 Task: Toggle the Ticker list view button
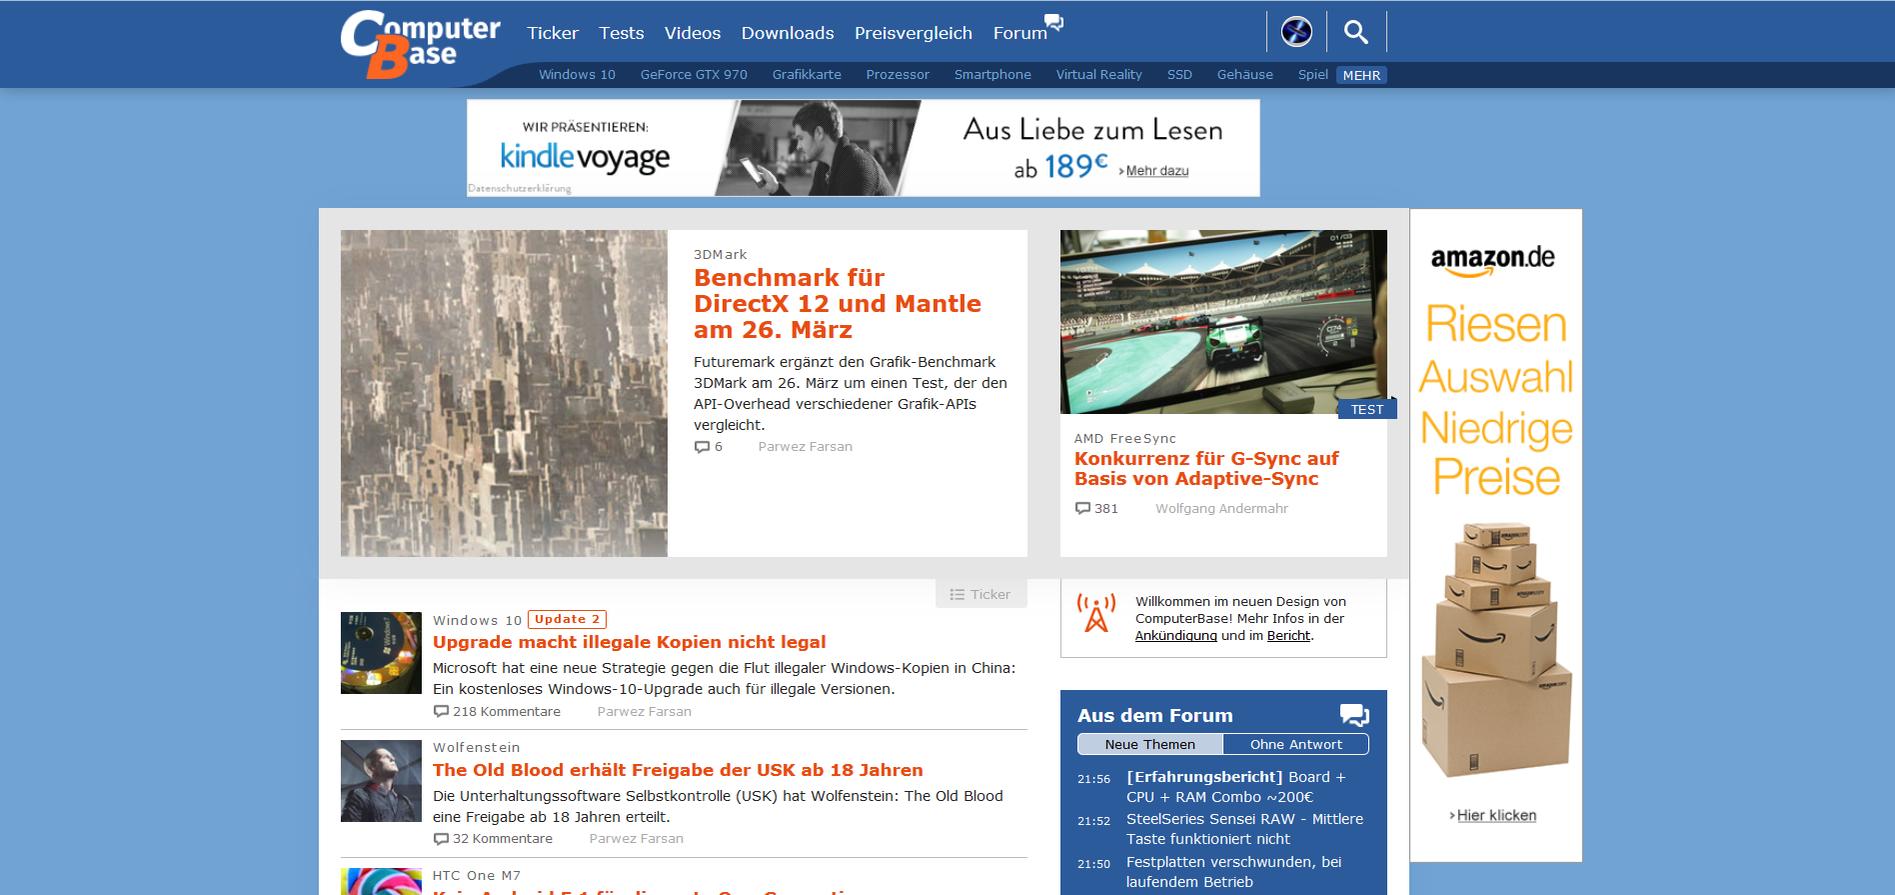point(980,594)
